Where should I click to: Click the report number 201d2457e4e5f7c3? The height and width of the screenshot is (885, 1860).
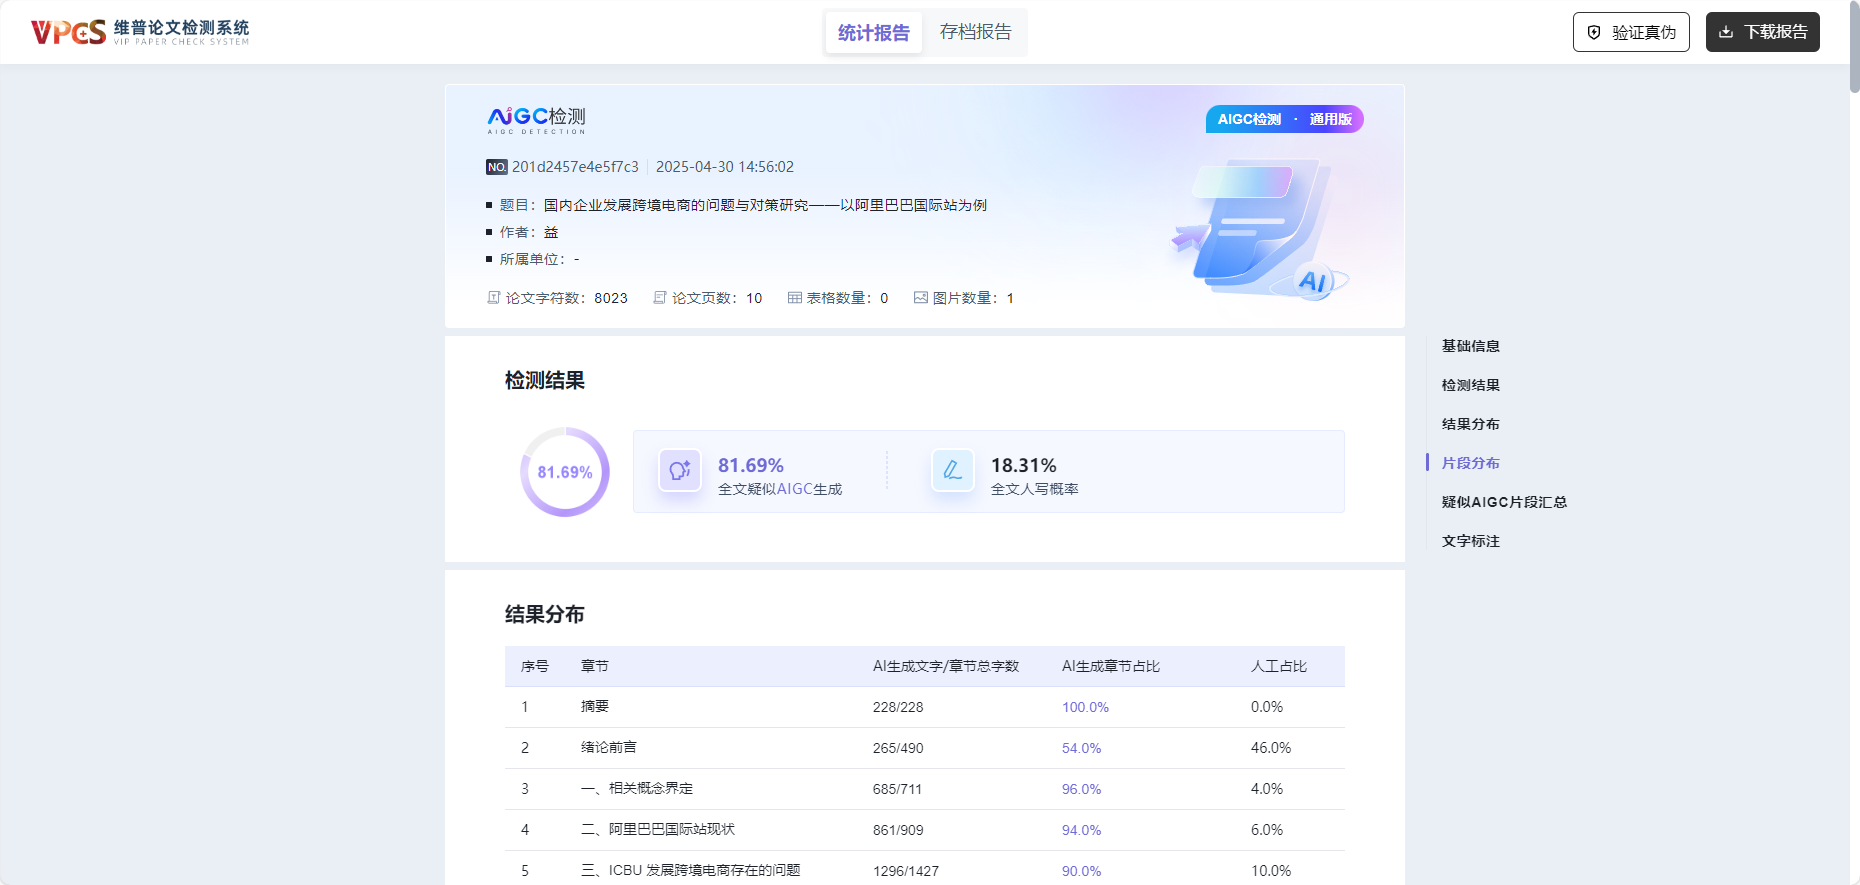(575, 167)
